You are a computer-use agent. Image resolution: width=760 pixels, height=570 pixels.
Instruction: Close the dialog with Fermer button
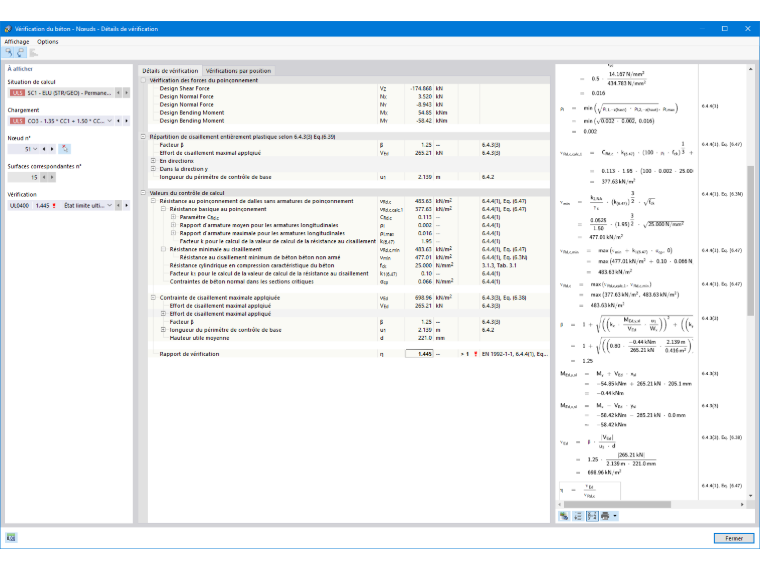coord(734,538)
